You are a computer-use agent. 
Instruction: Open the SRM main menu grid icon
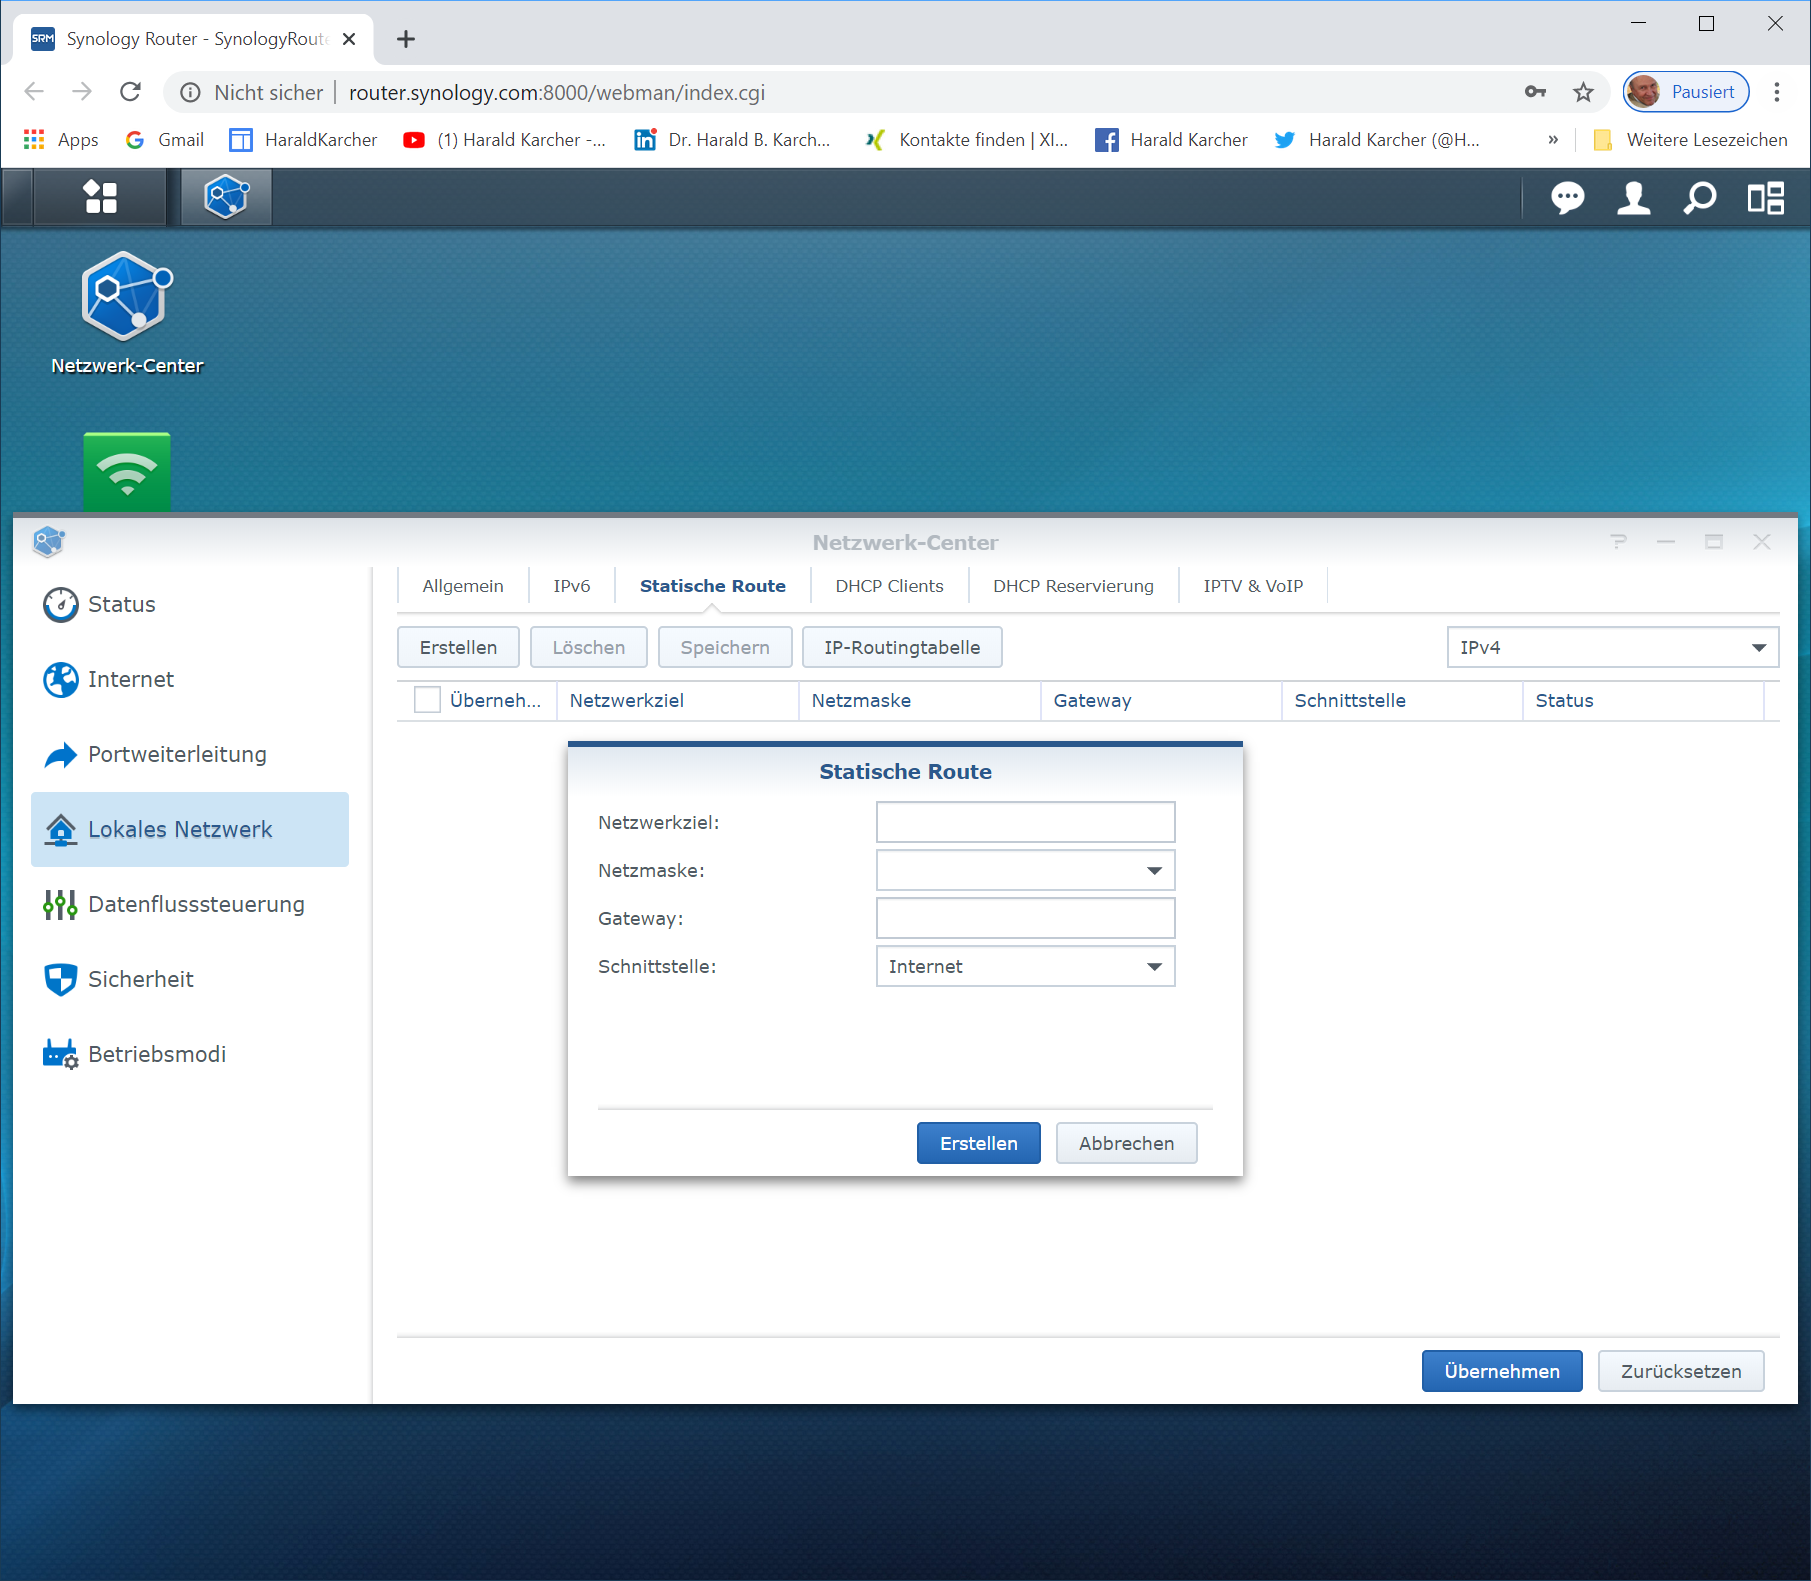[x=100, y=197]
